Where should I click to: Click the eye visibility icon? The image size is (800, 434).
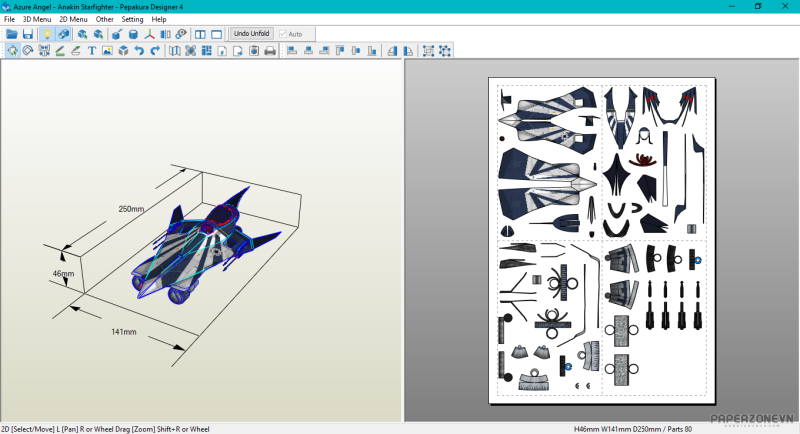point(181,34)
